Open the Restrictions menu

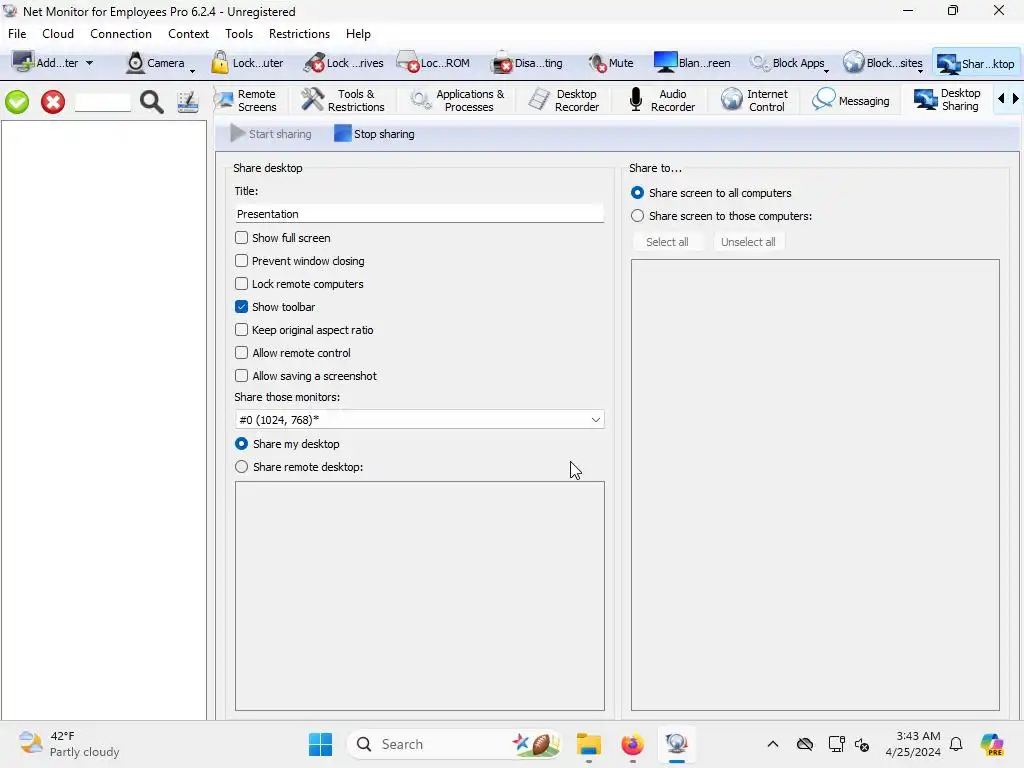[x=299, y=34]
